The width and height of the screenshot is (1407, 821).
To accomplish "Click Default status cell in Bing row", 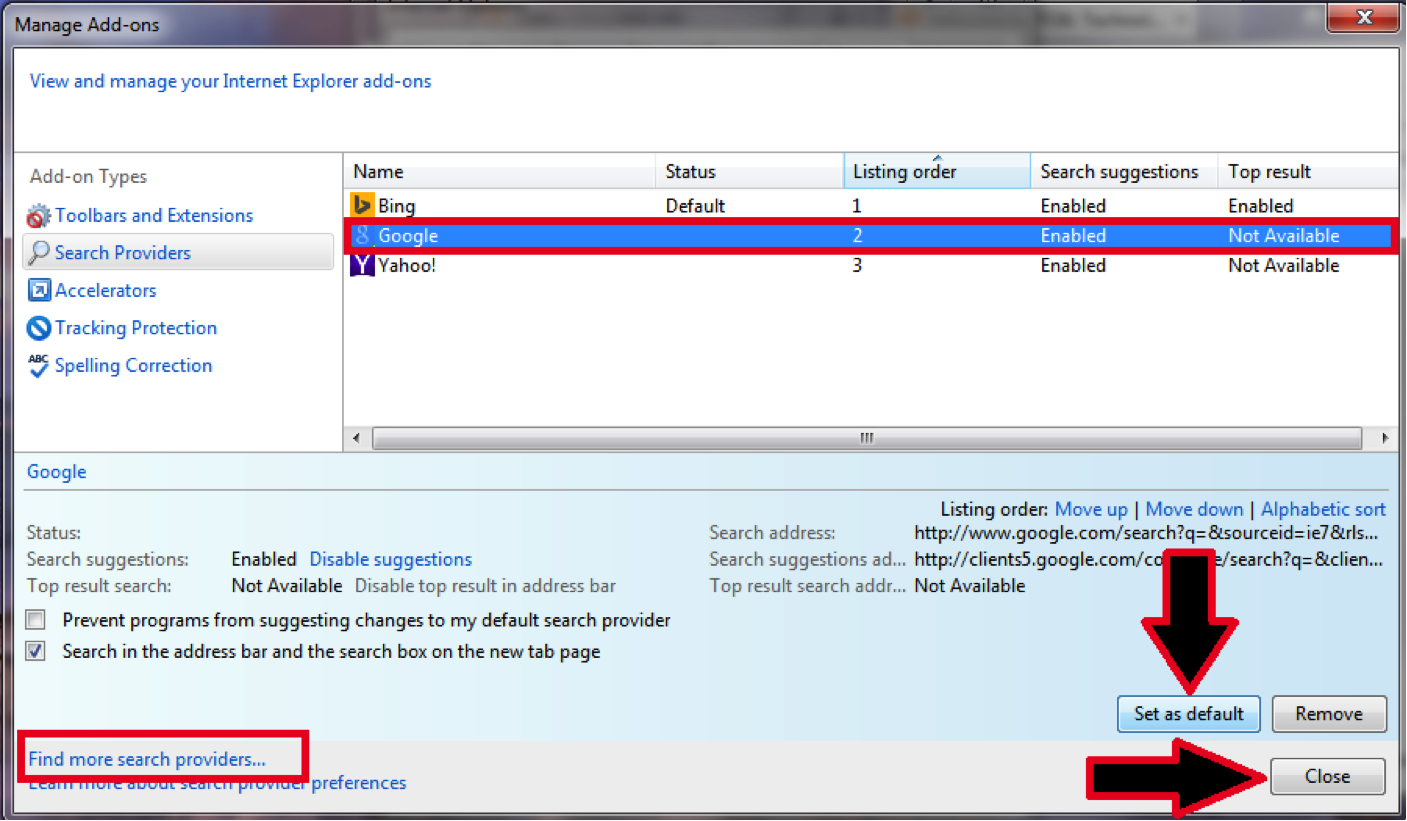I will 695,206.
